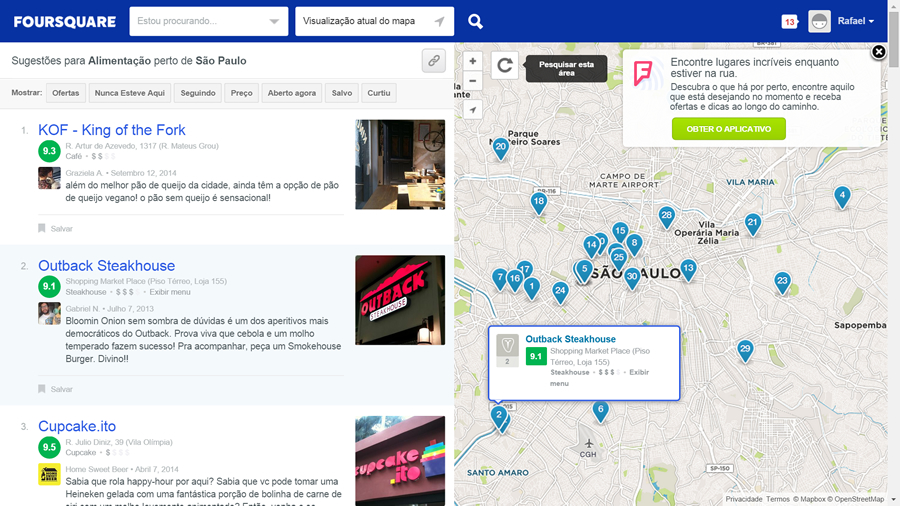The height and width of the screenshot is (506, 900).
Task: Click the Termos link on map footer
Action: [777, 499]
